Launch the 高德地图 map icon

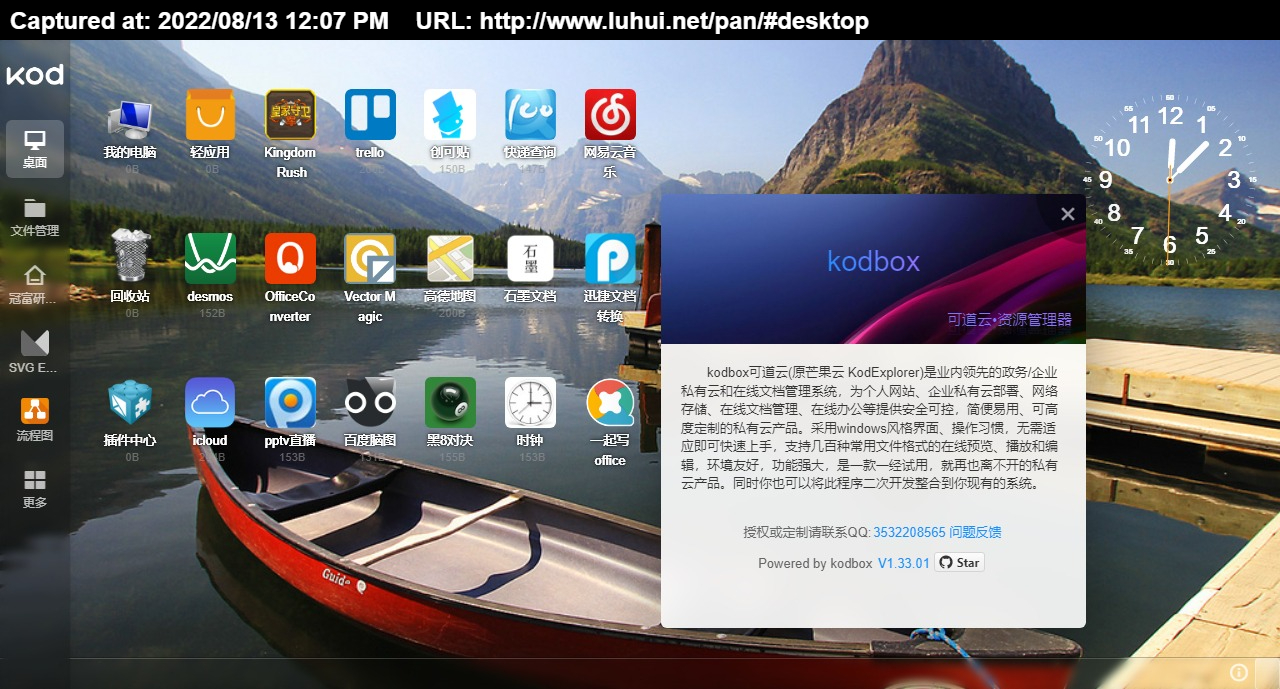450,259
